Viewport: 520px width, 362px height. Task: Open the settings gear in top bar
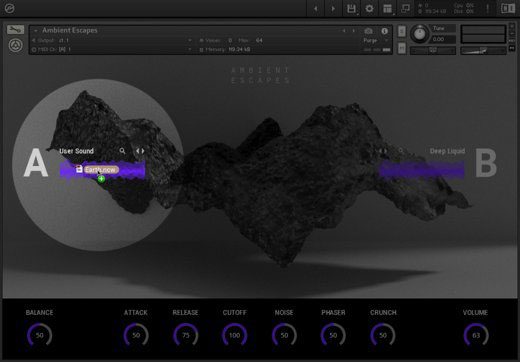(x=369, y=9)
